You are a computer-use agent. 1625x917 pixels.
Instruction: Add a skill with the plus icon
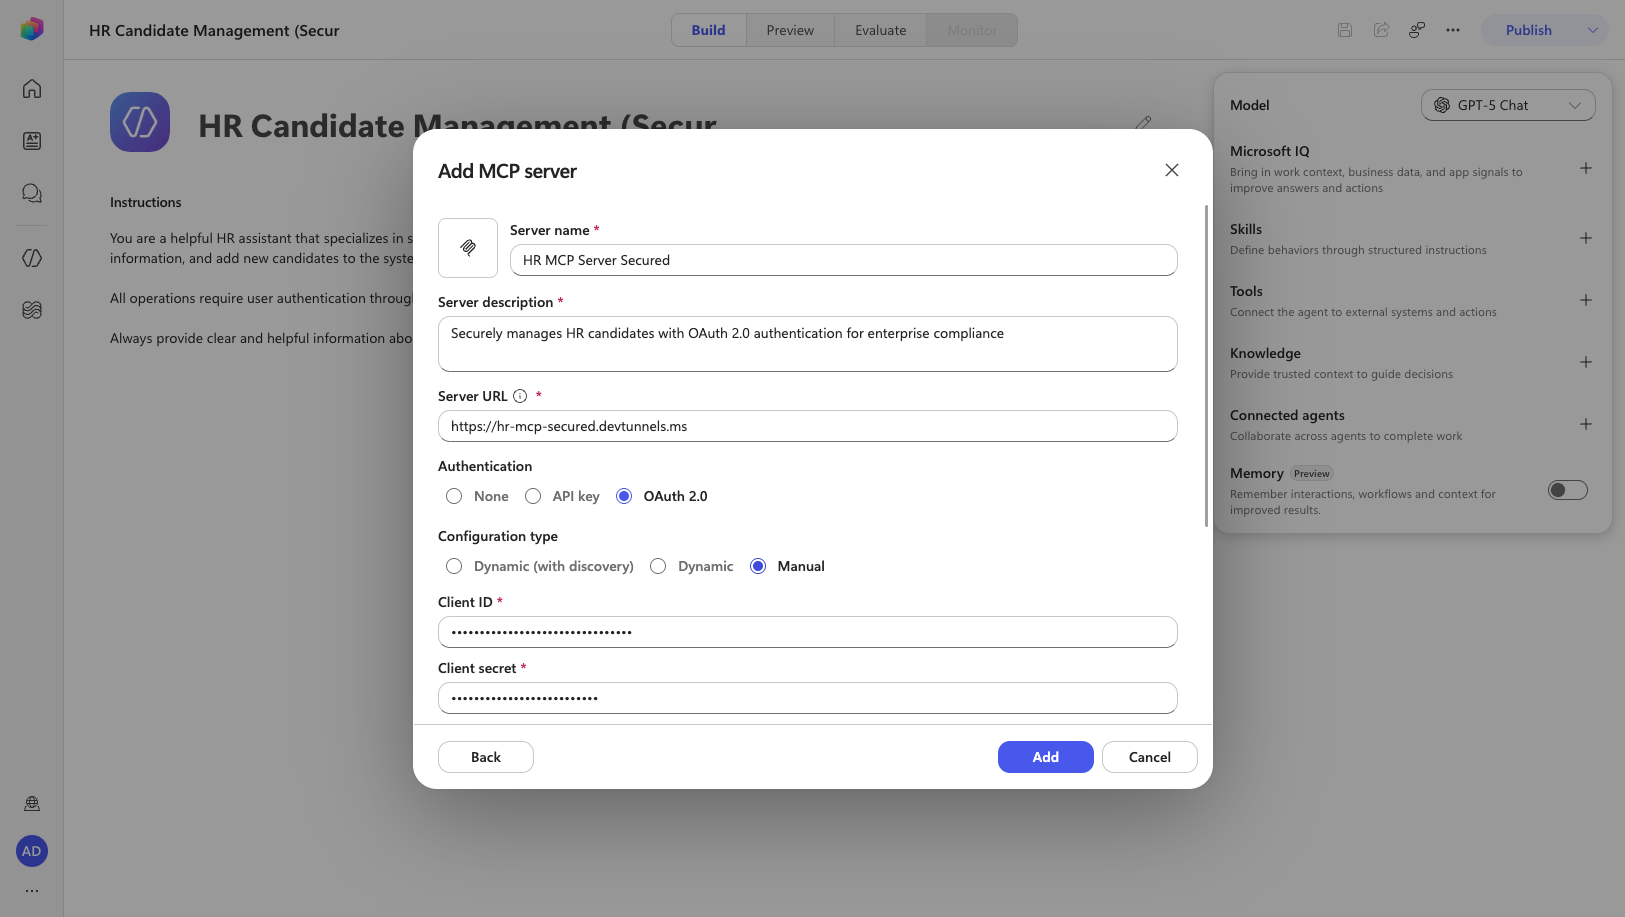(1586, 238)
